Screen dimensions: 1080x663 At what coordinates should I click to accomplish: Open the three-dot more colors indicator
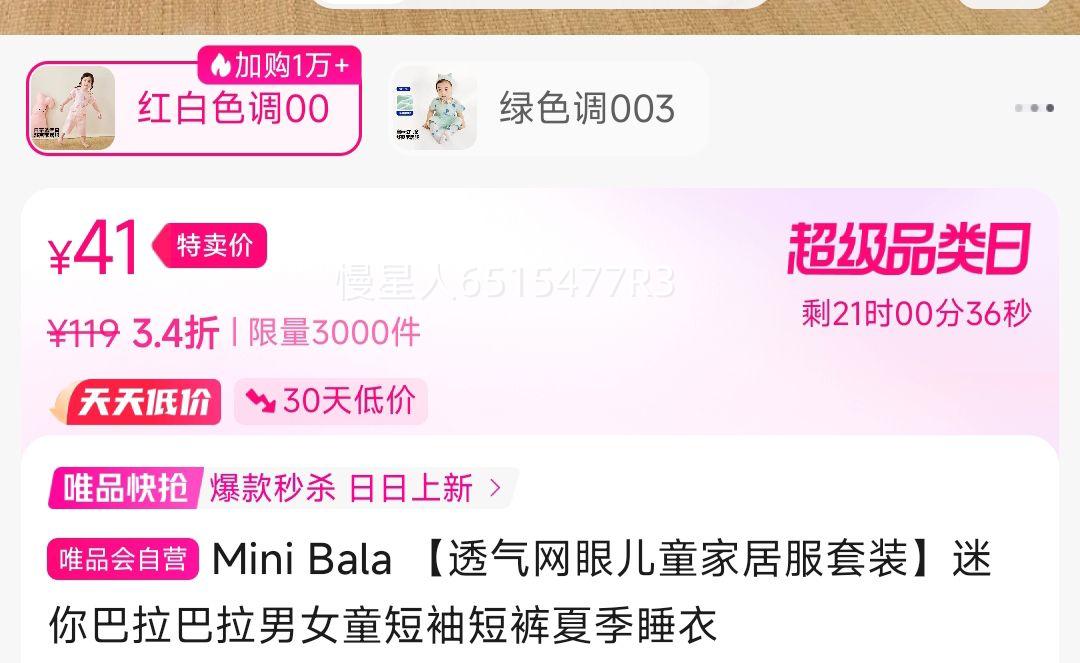coord(1035,108)
